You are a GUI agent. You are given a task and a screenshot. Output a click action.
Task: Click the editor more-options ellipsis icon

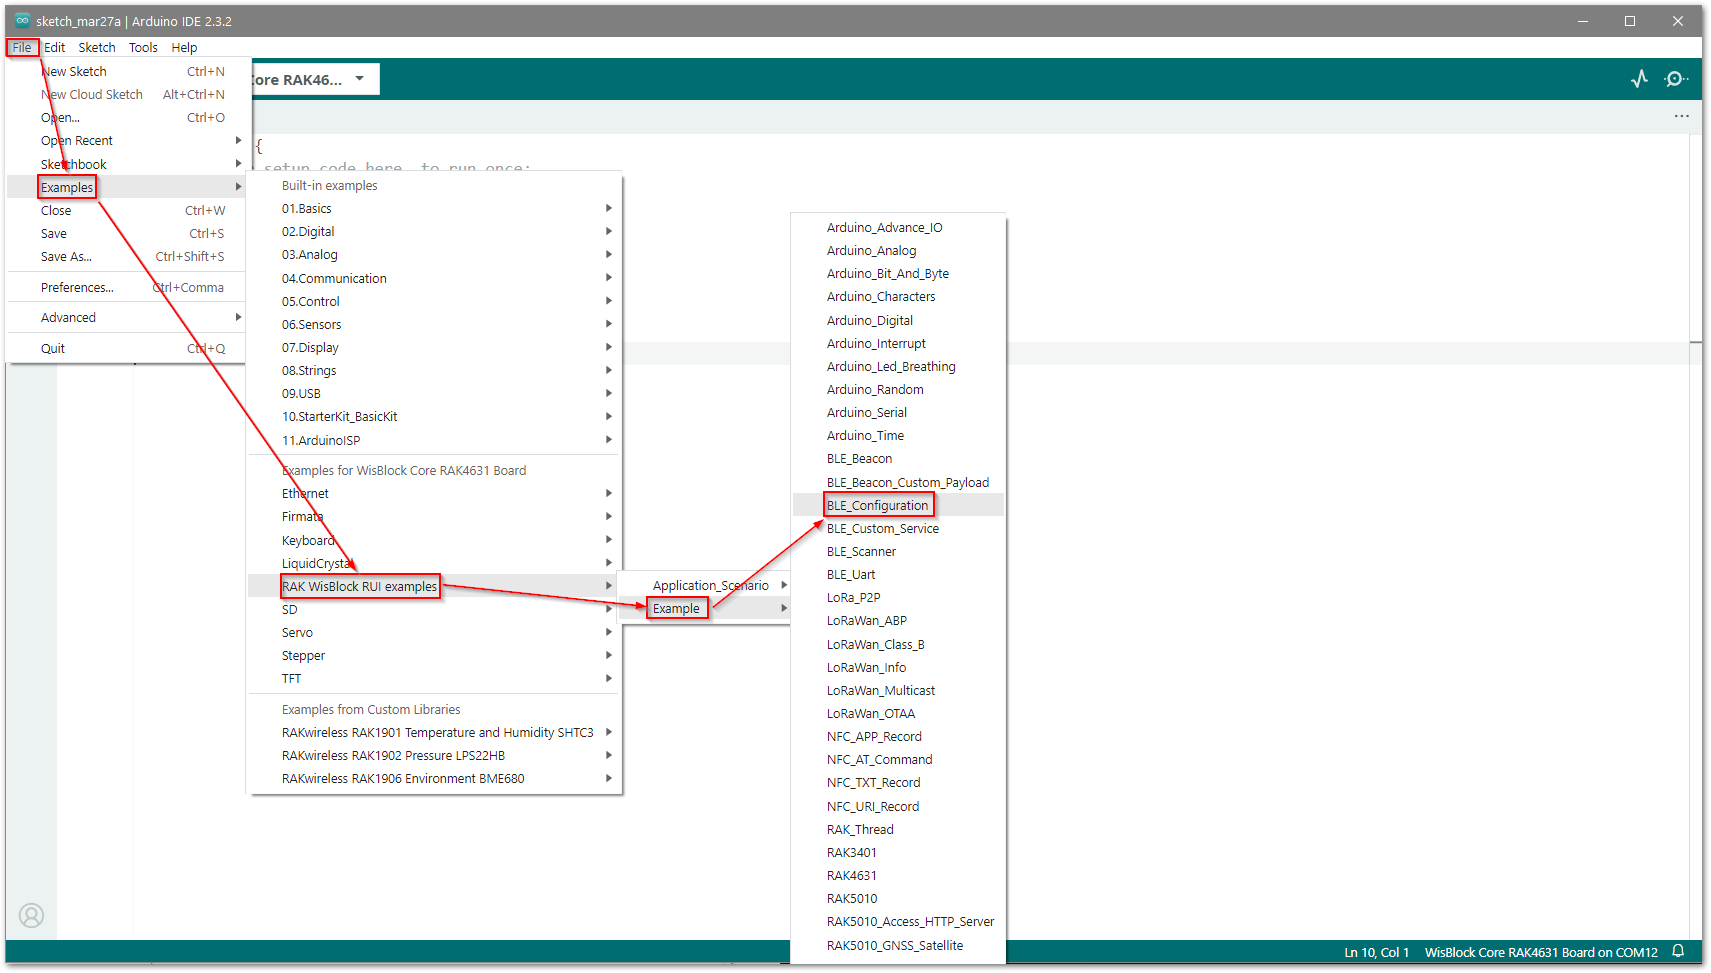pyautogui.click(x=1682, y=116)
